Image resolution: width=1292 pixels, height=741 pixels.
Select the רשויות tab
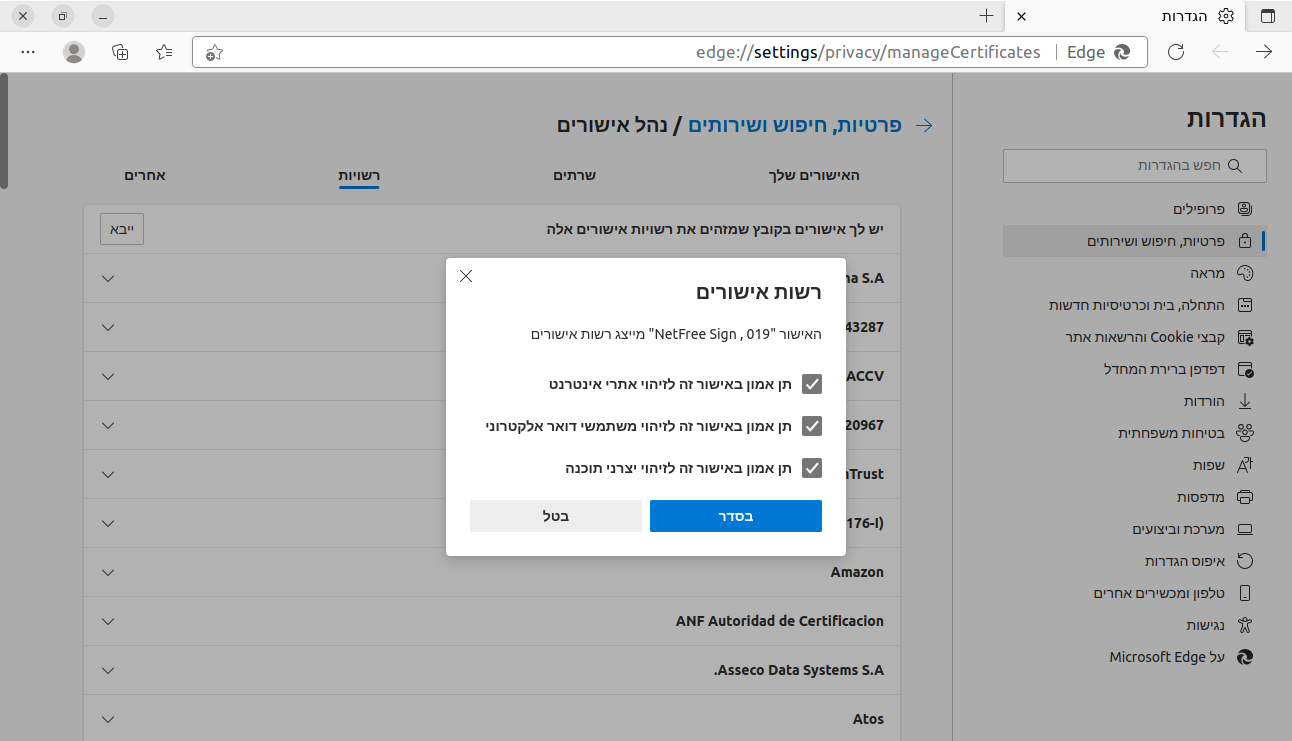click(x=359, y=175)
